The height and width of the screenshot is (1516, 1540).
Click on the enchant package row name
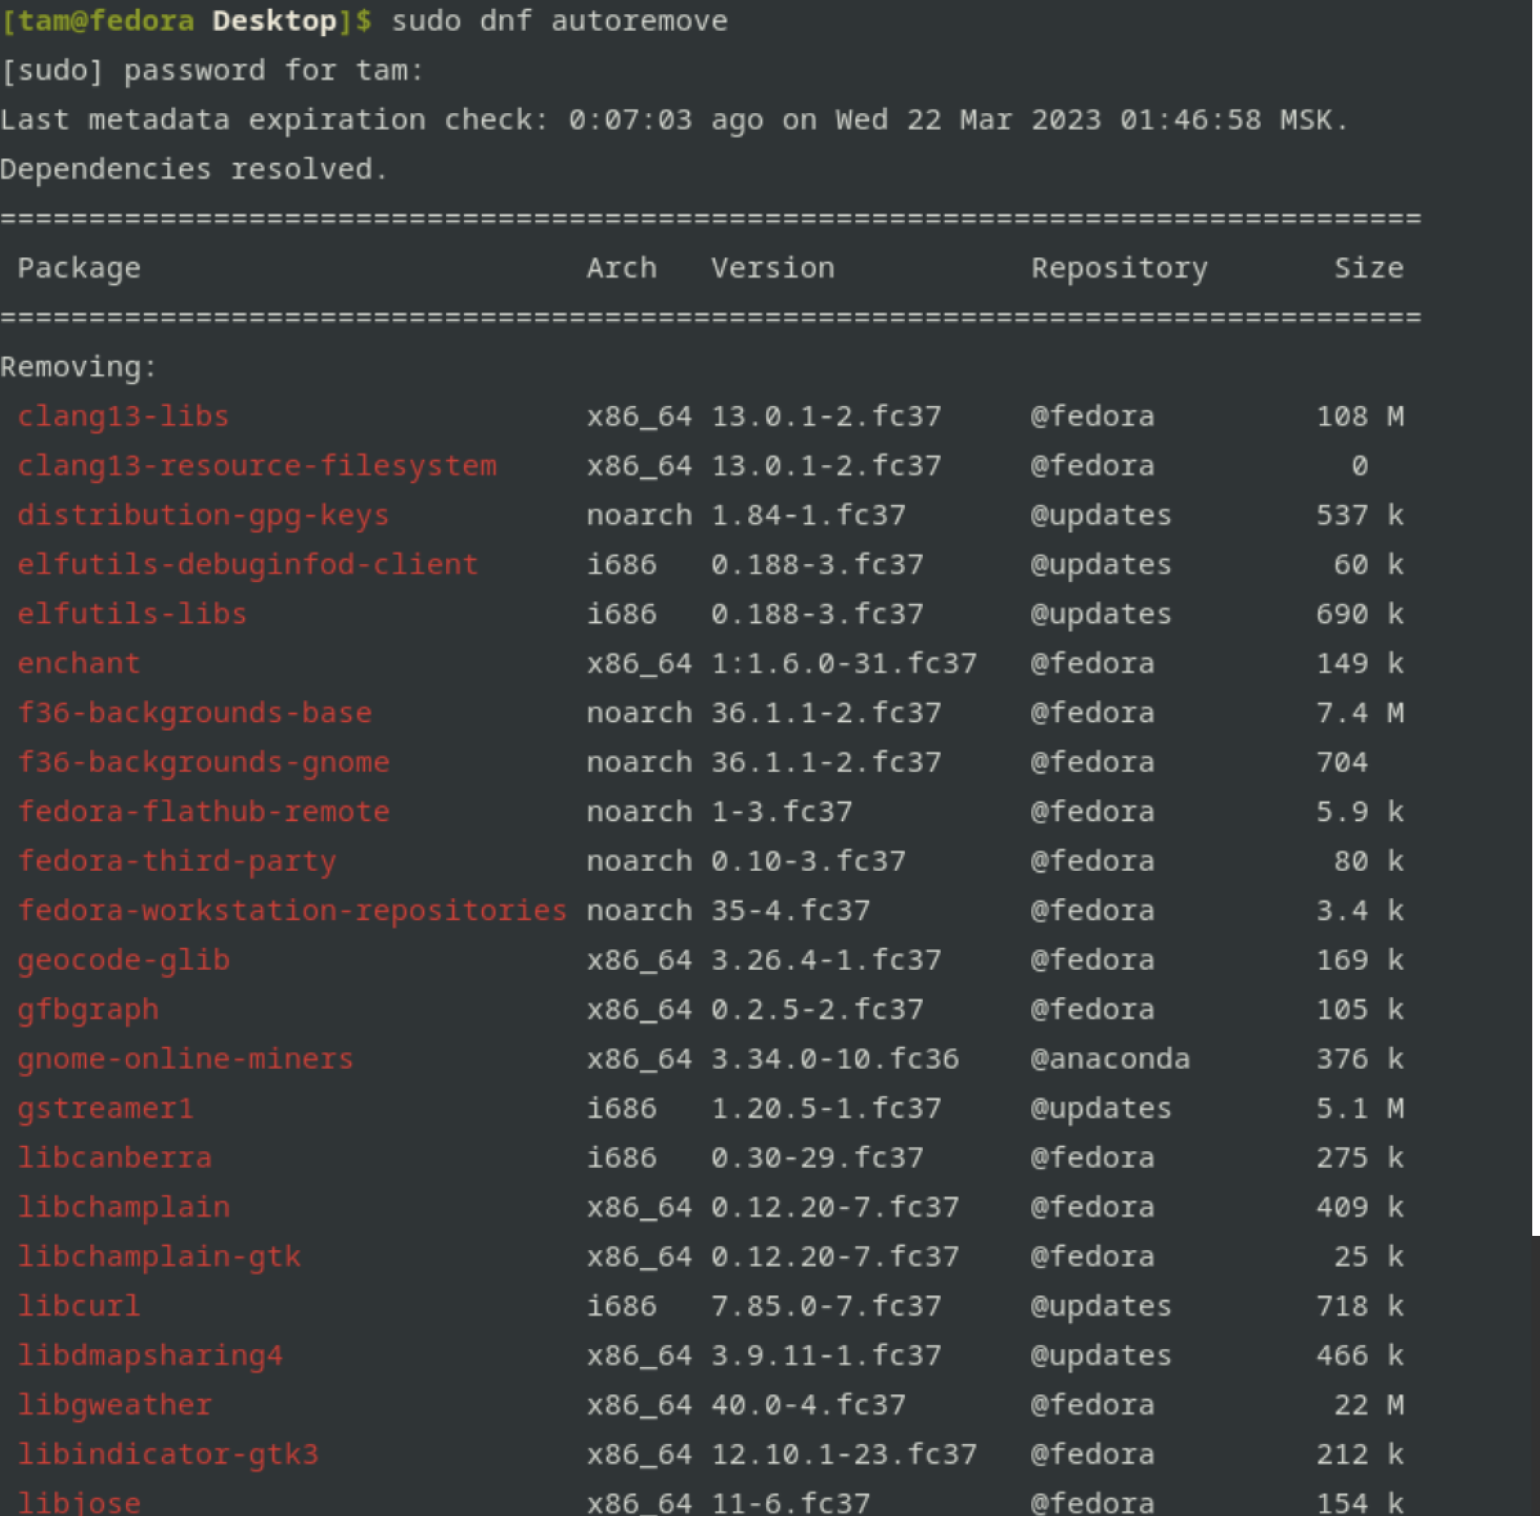click(79, 664)
